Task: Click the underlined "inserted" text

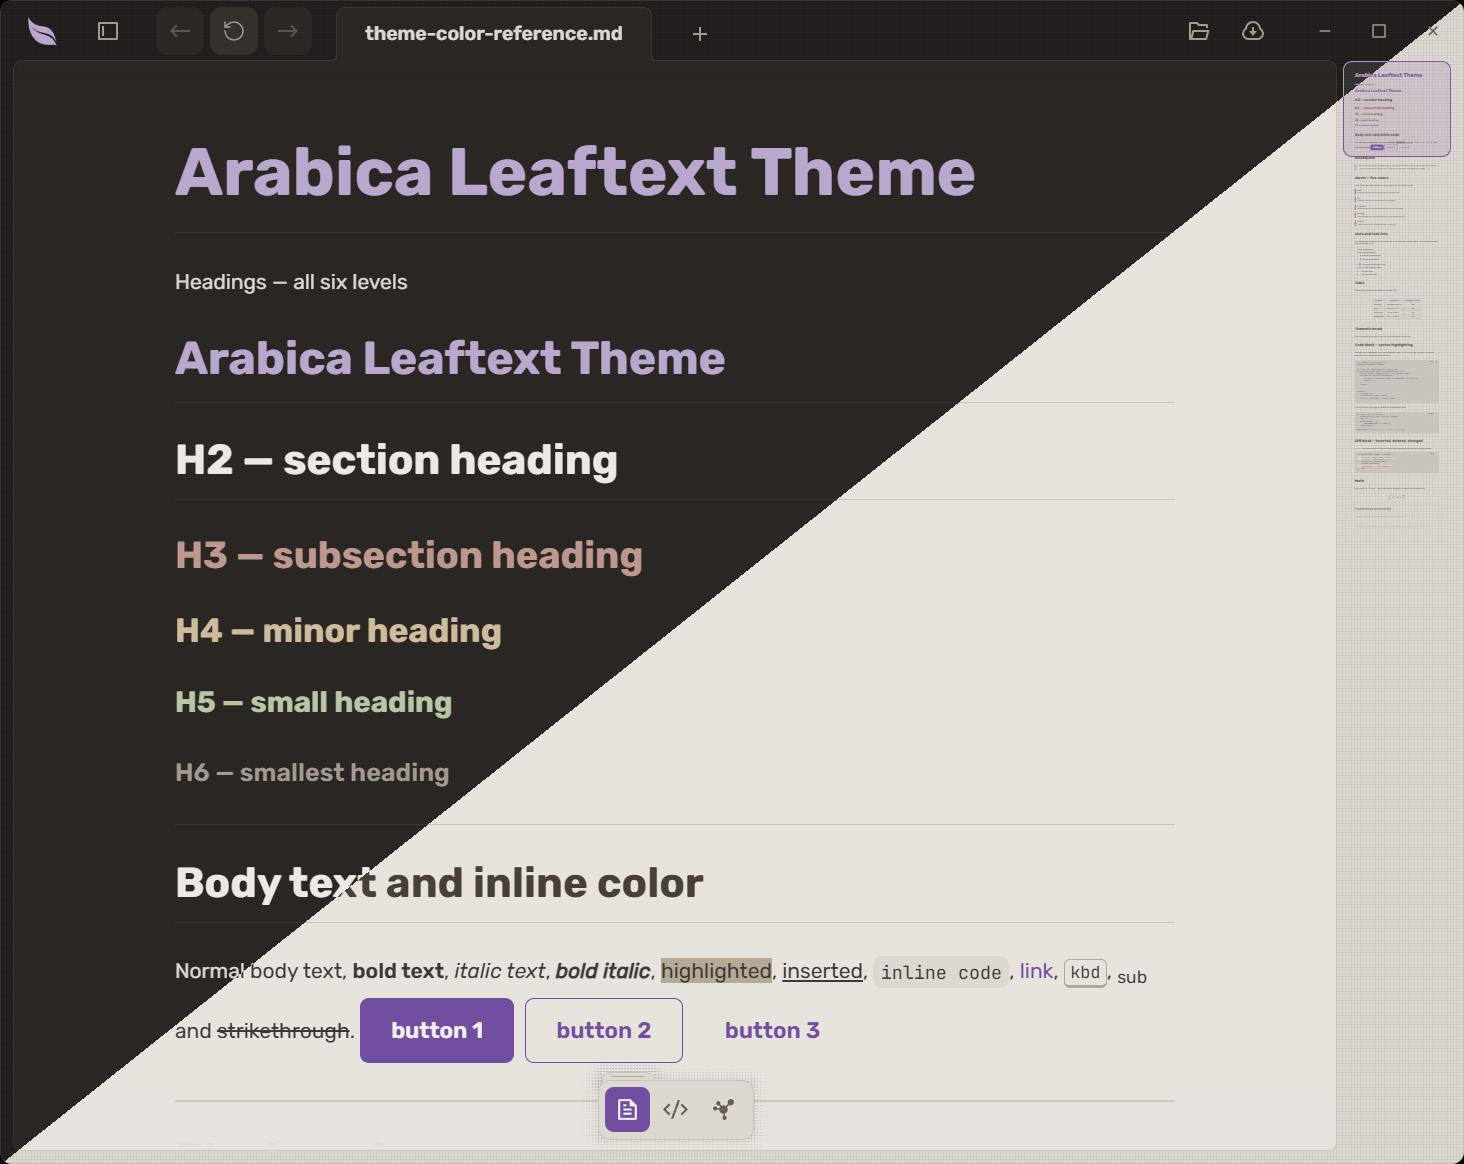Action: click(x=822, y=971)
